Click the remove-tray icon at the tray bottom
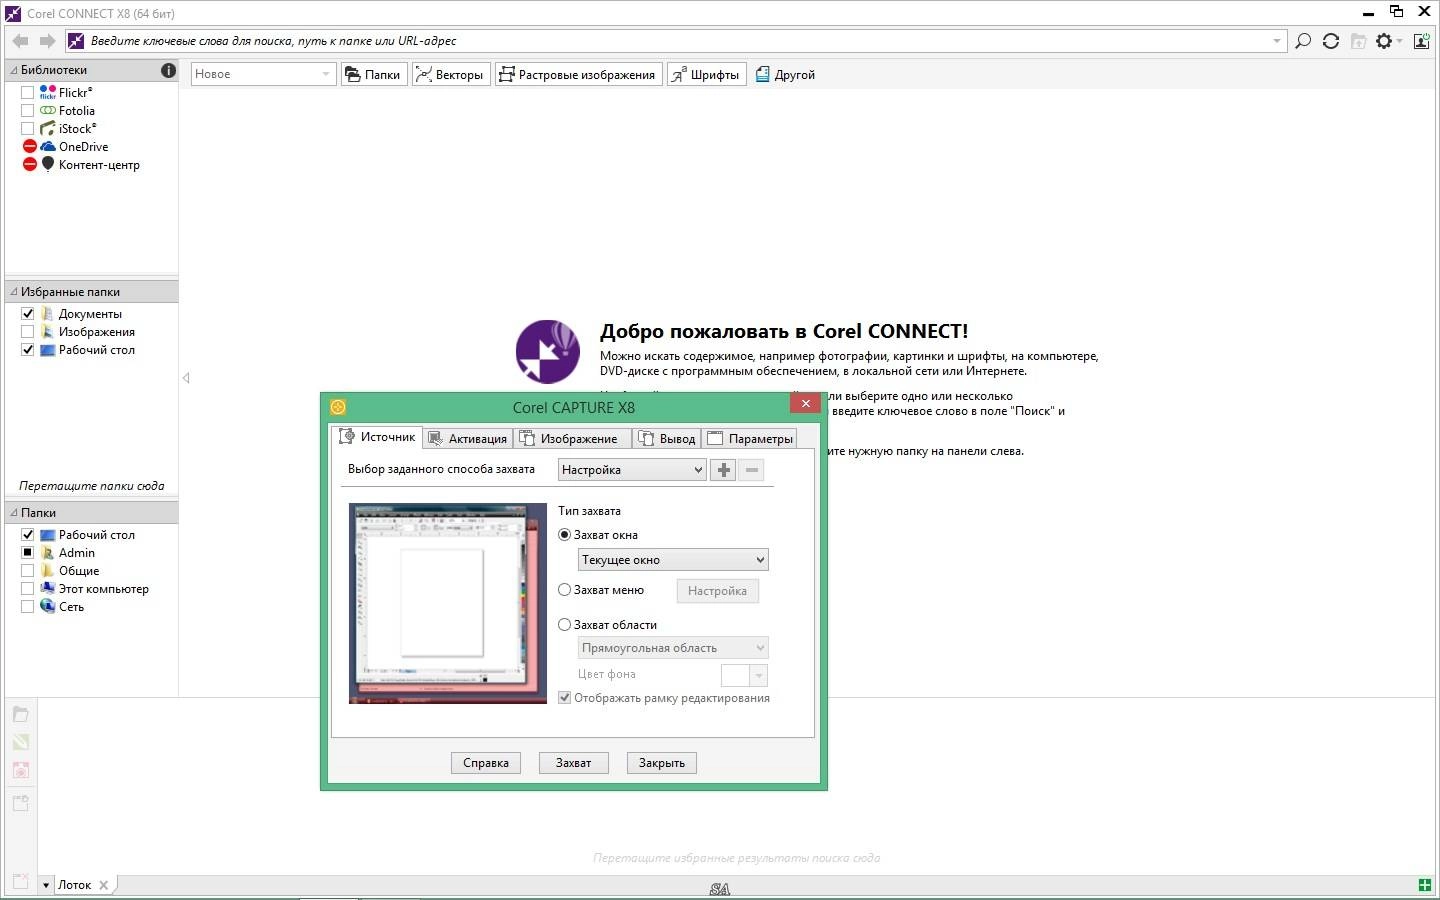The image size is (1440, 900). pyautogui.click(x=20, y=882)
